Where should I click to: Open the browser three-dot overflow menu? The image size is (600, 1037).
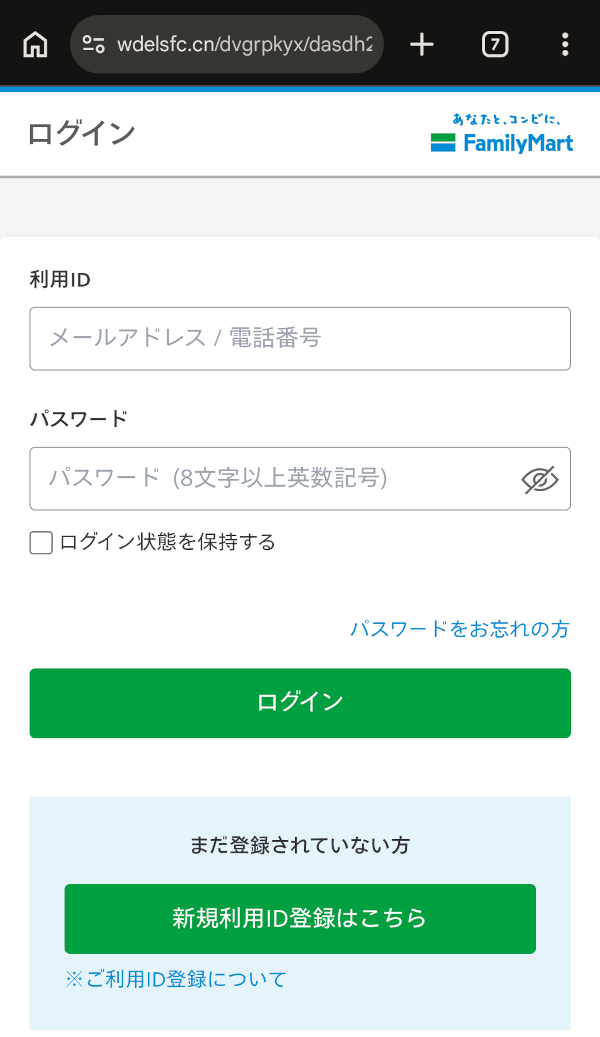pos(567,44)
